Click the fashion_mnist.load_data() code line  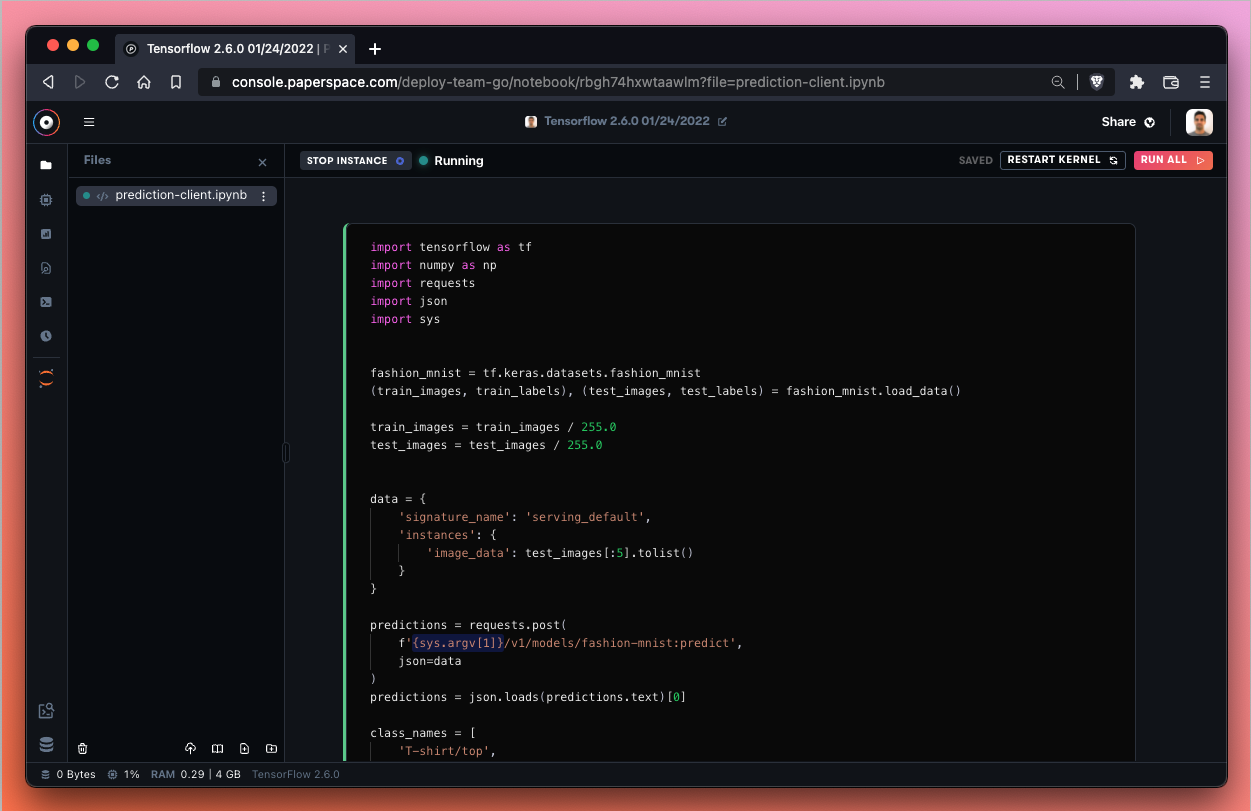tap(665, 391)
